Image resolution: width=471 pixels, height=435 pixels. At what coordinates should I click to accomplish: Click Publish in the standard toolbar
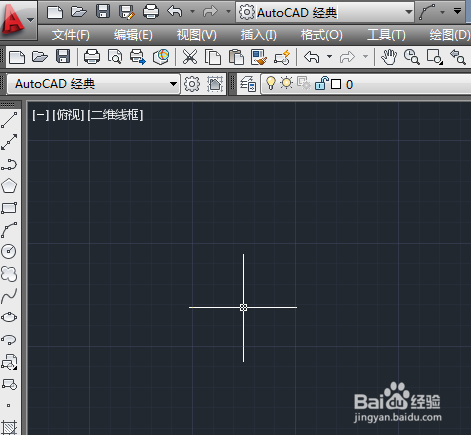click(x=138, y=57)
